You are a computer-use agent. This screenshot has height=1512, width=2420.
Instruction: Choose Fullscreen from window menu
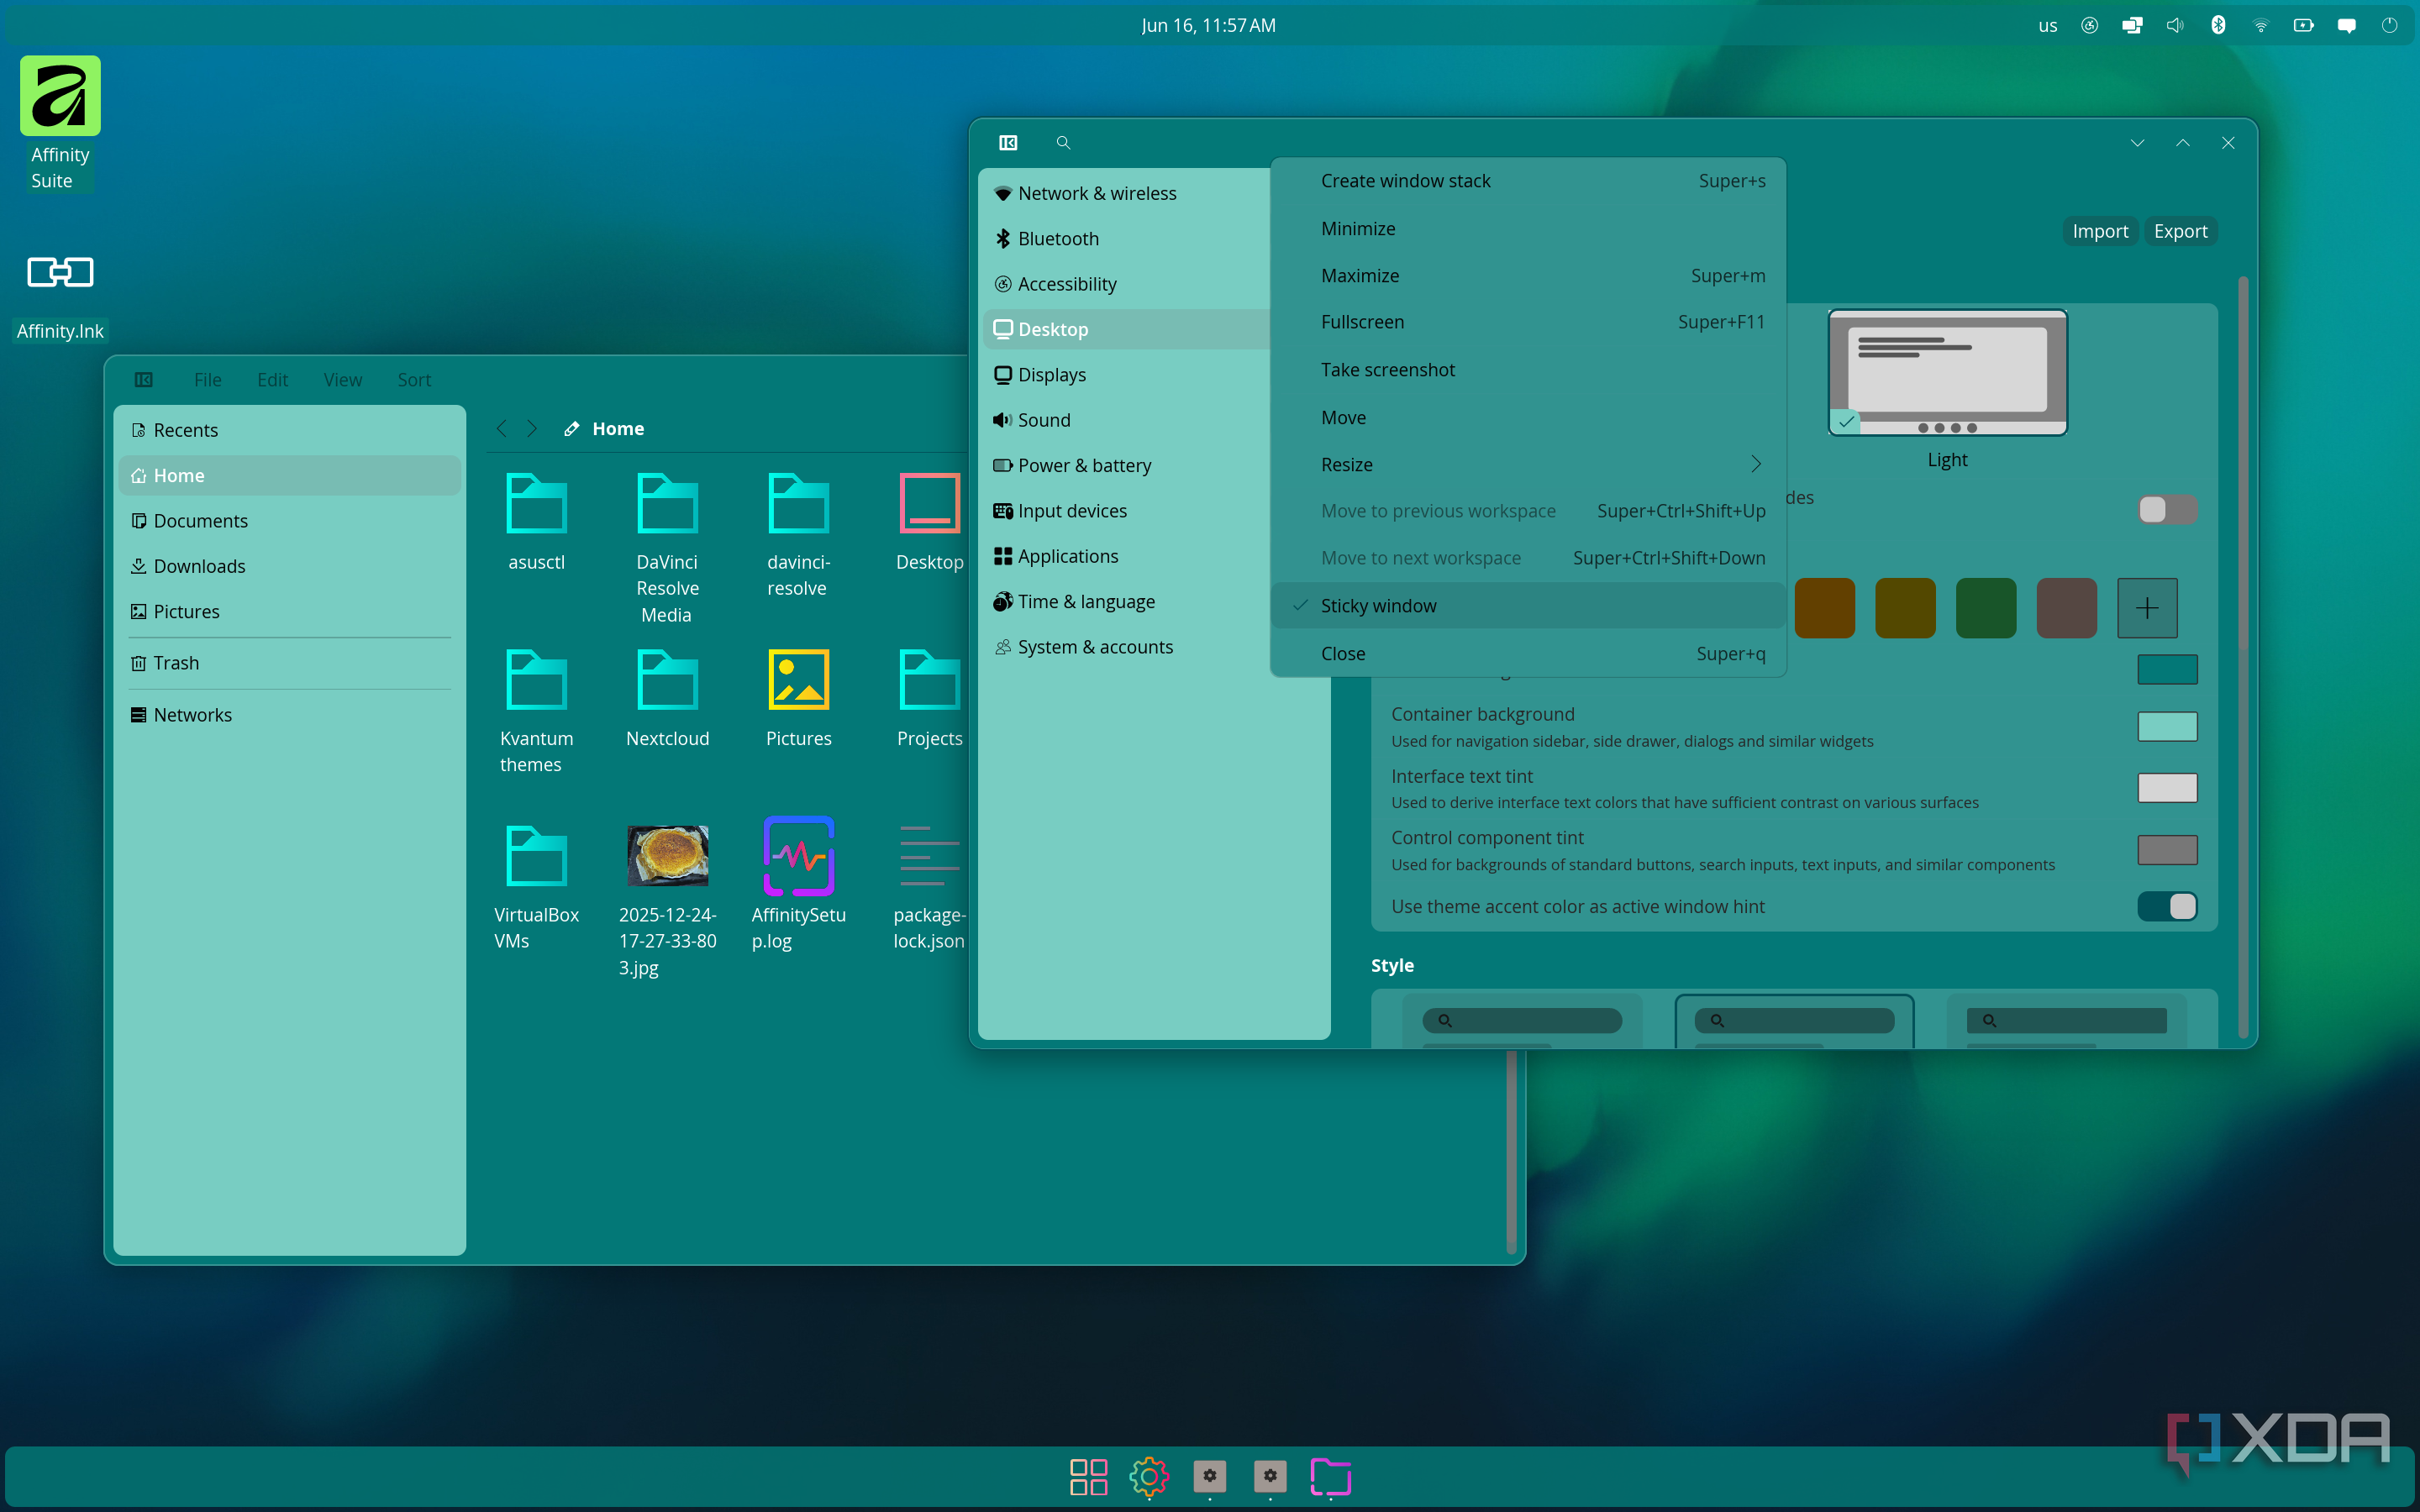point(1528,322)
